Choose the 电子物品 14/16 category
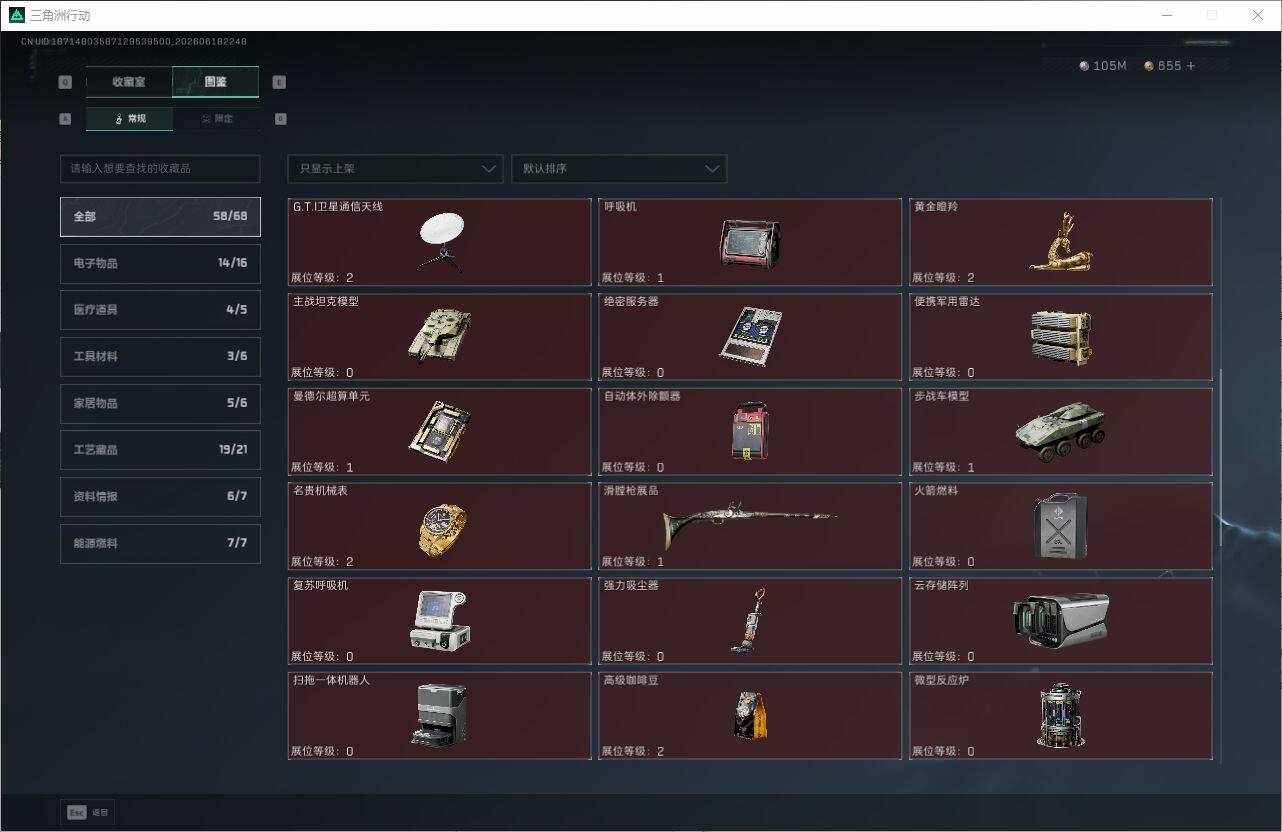1282x832 pixels. (160, 263)
